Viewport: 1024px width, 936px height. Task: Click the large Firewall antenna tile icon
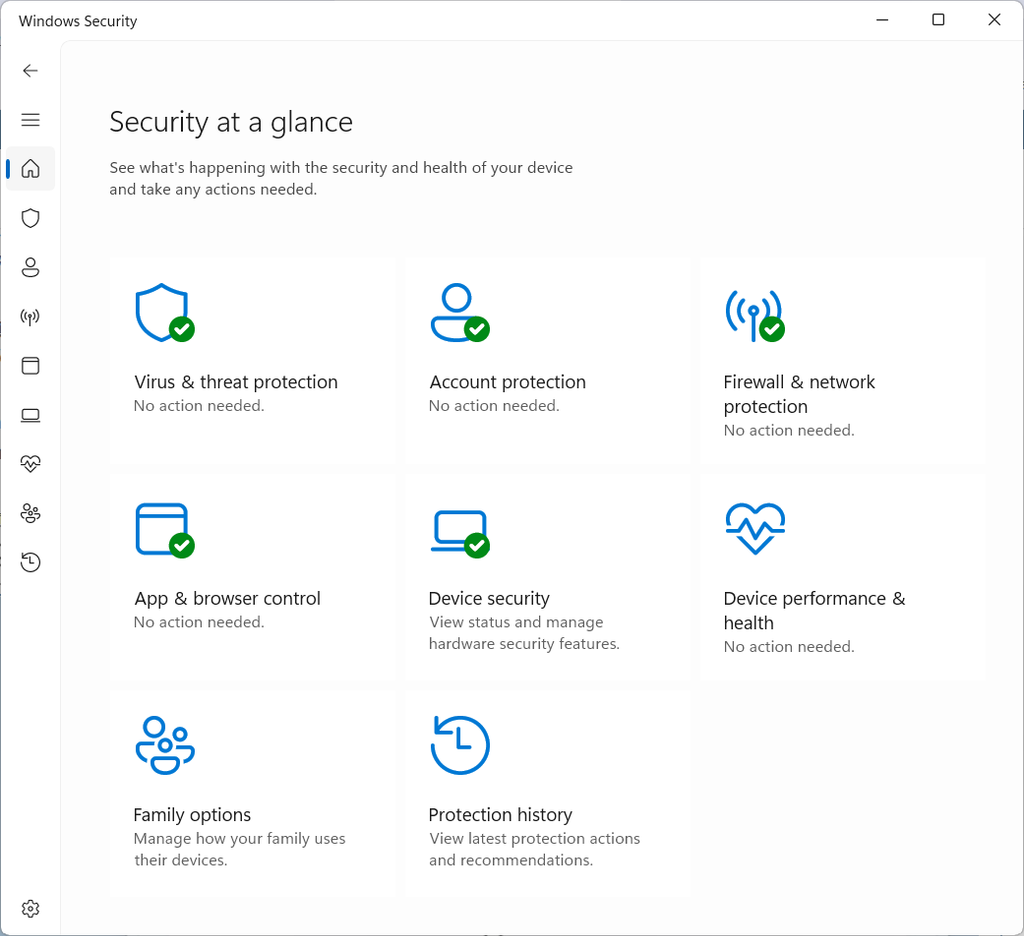pyautogui.click(x=755, y=315)
